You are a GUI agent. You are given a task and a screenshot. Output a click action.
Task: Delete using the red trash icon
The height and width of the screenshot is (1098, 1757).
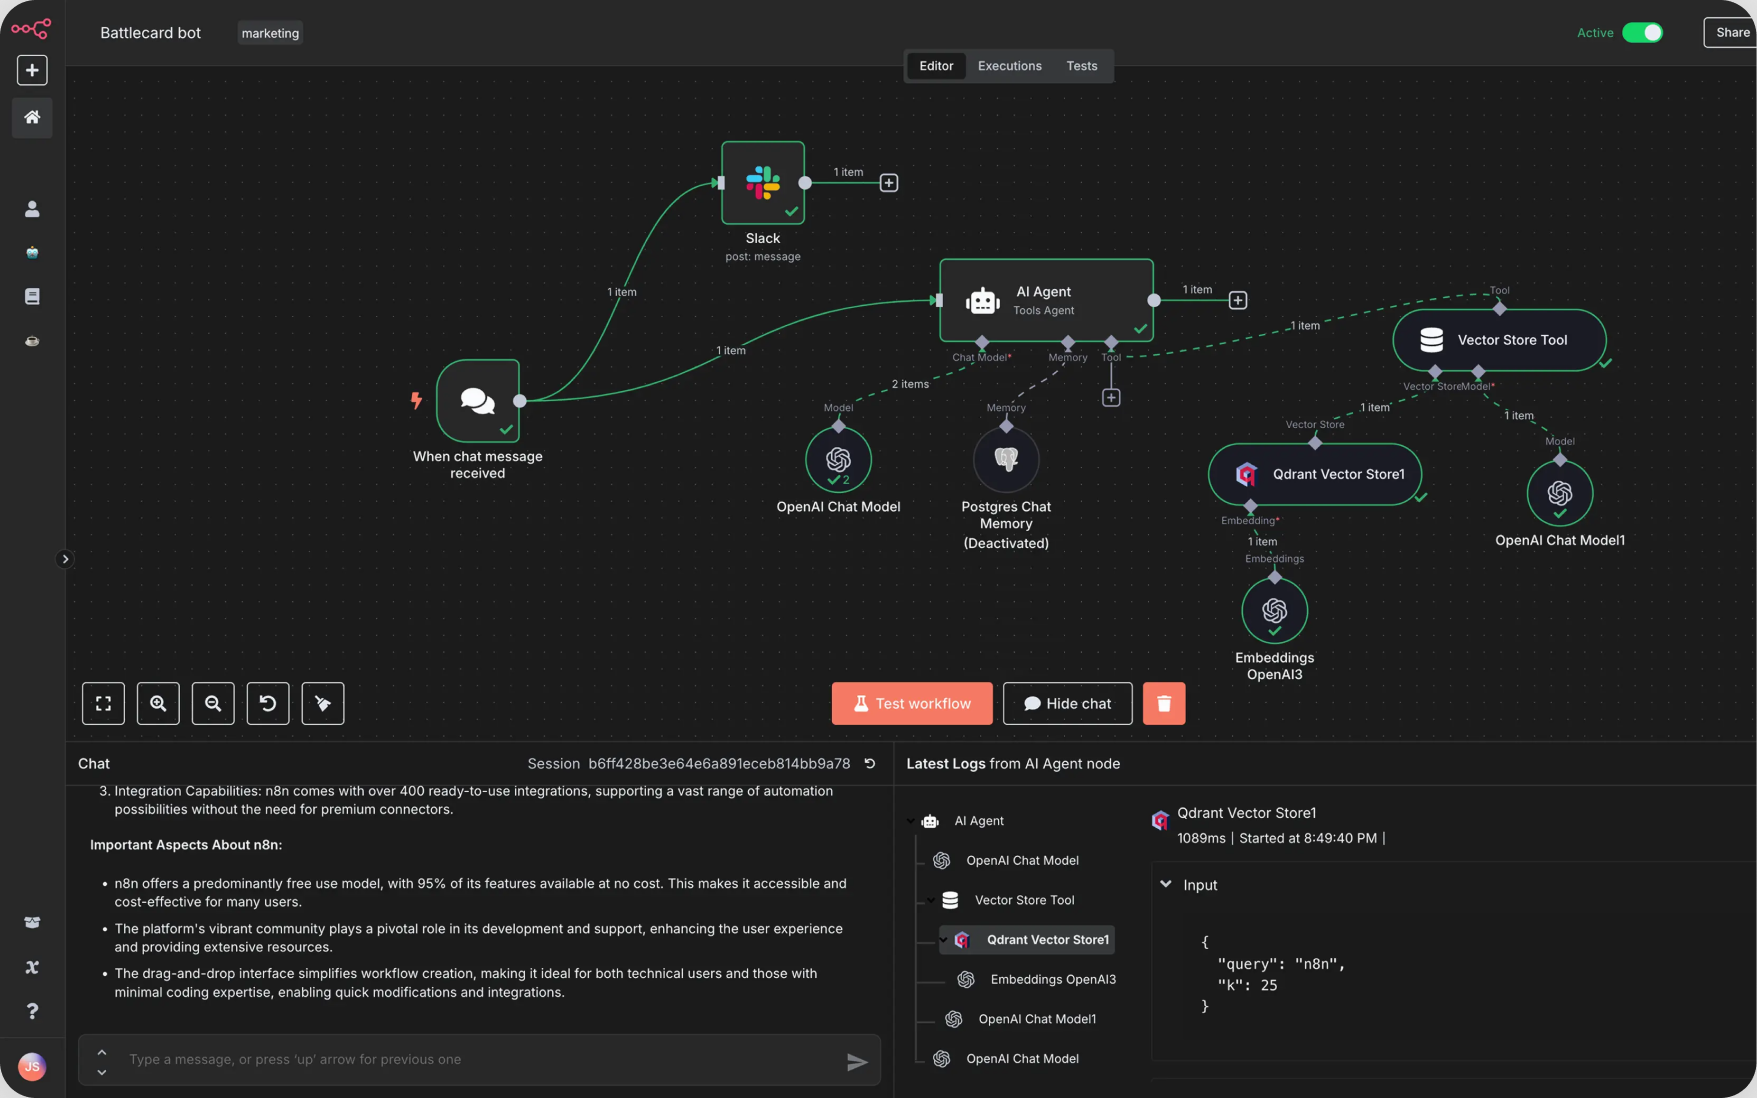(x=1163, y=703)
